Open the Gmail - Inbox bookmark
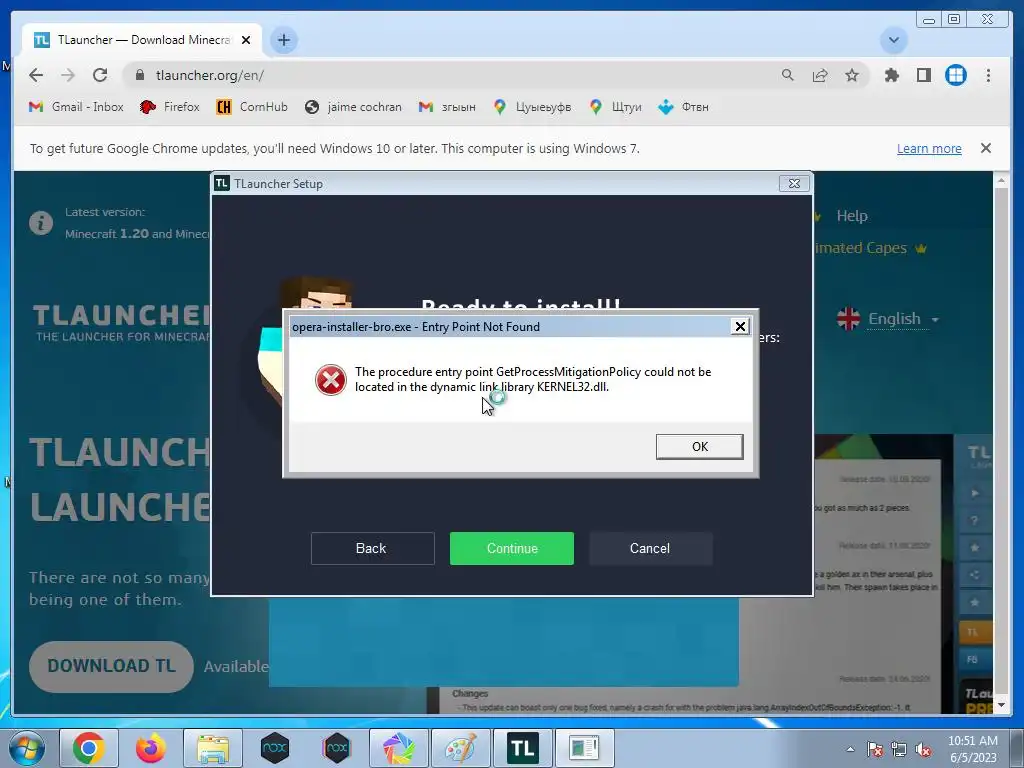Viewport: 1024px width, 768px height. (x=76, y=106)
